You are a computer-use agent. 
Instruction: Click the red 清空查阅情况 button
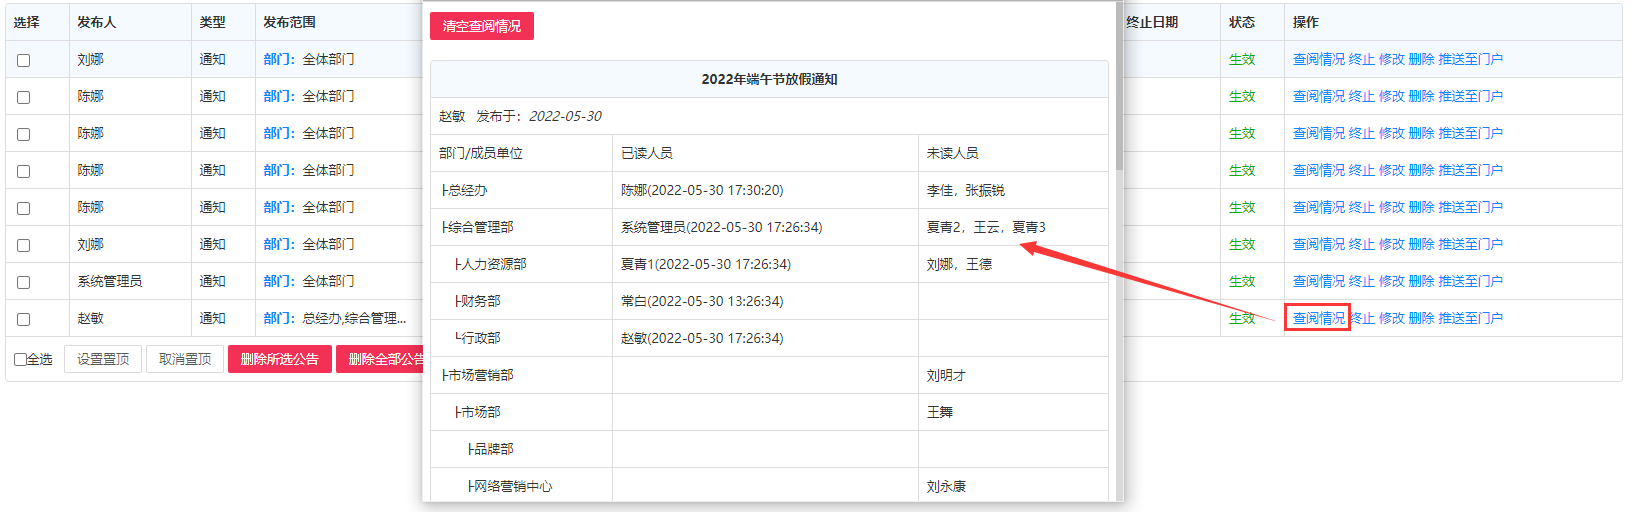[481, 26]
